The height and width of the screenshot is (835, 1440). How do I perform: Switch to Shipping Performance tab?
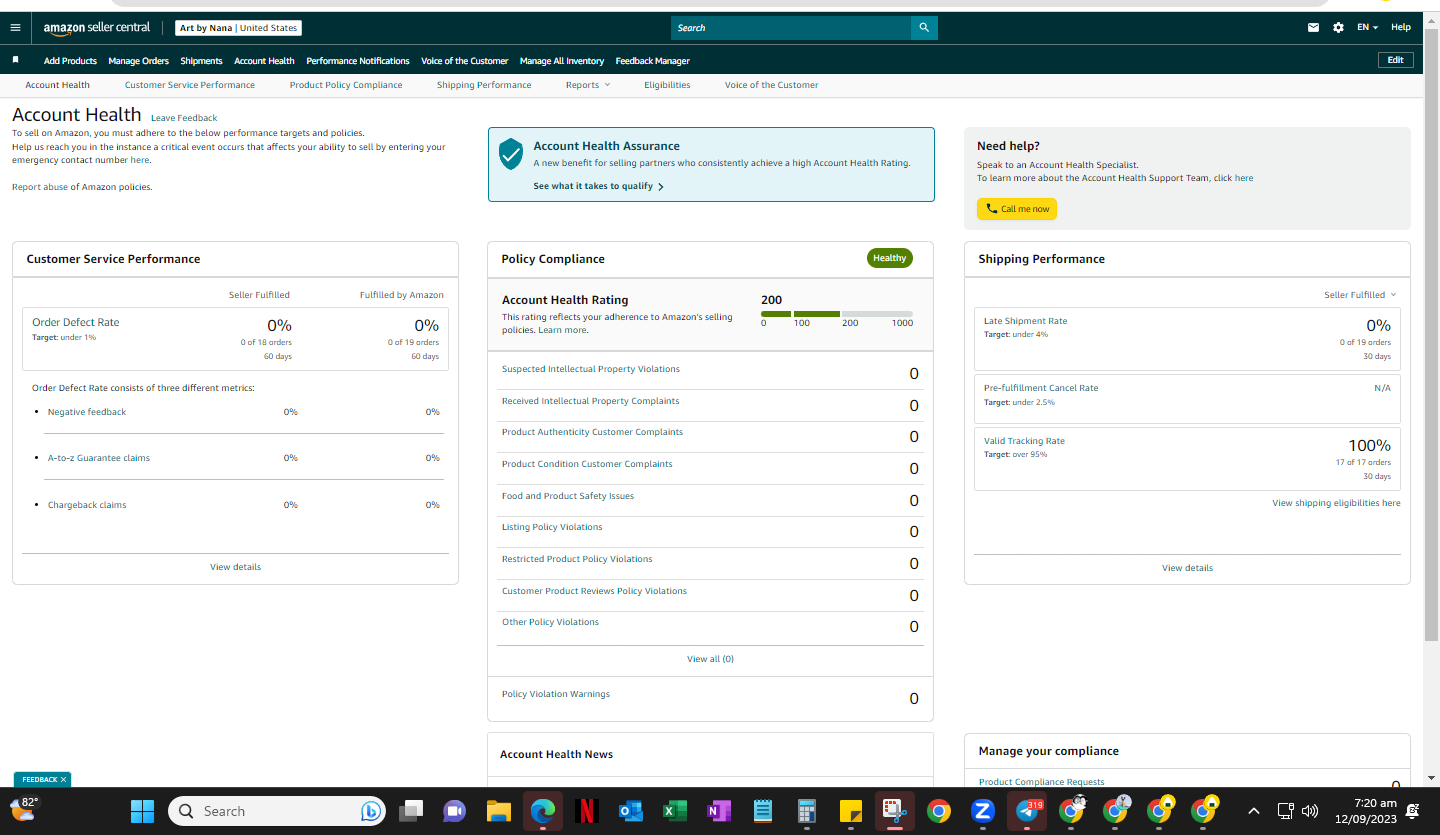pyautogui.click(x=484, y=85)
